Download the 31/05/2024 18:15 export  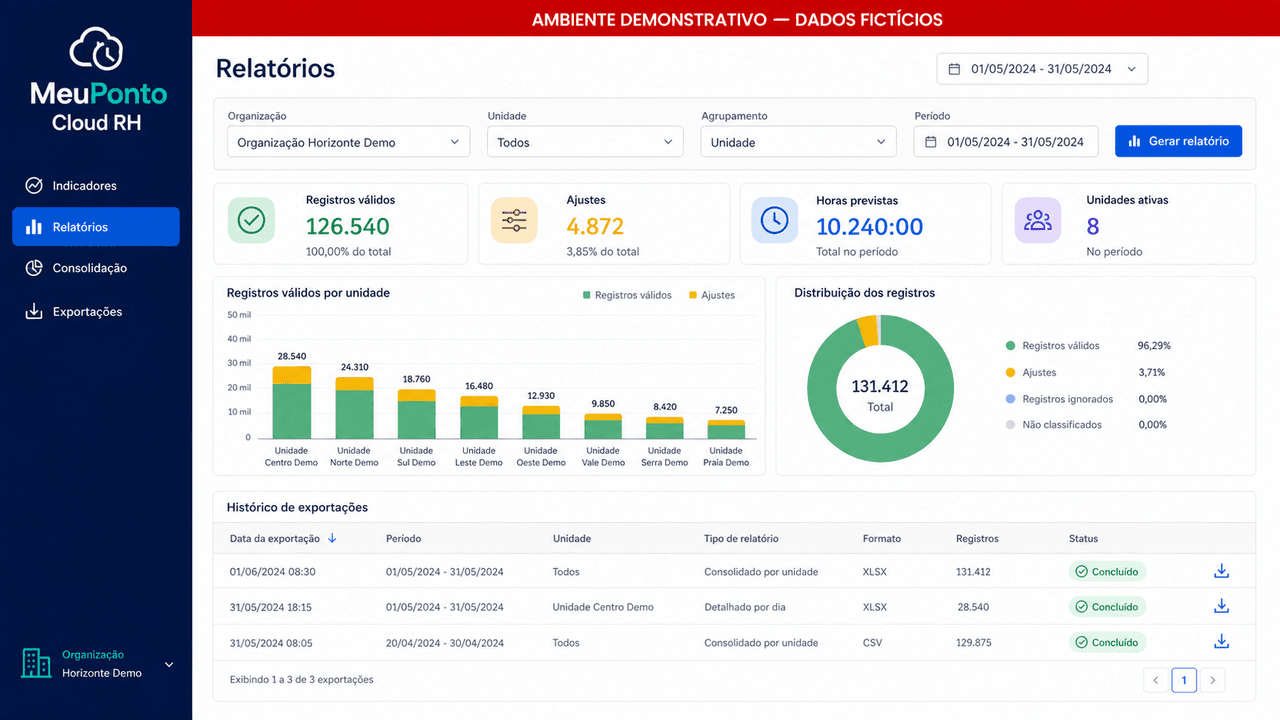coord(1221,606)
